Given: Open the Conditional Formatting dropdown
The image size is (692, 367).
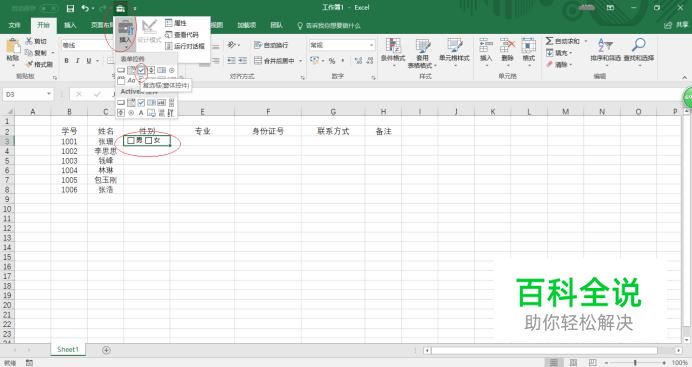Looking at the screenshot, I should [393, 52].
